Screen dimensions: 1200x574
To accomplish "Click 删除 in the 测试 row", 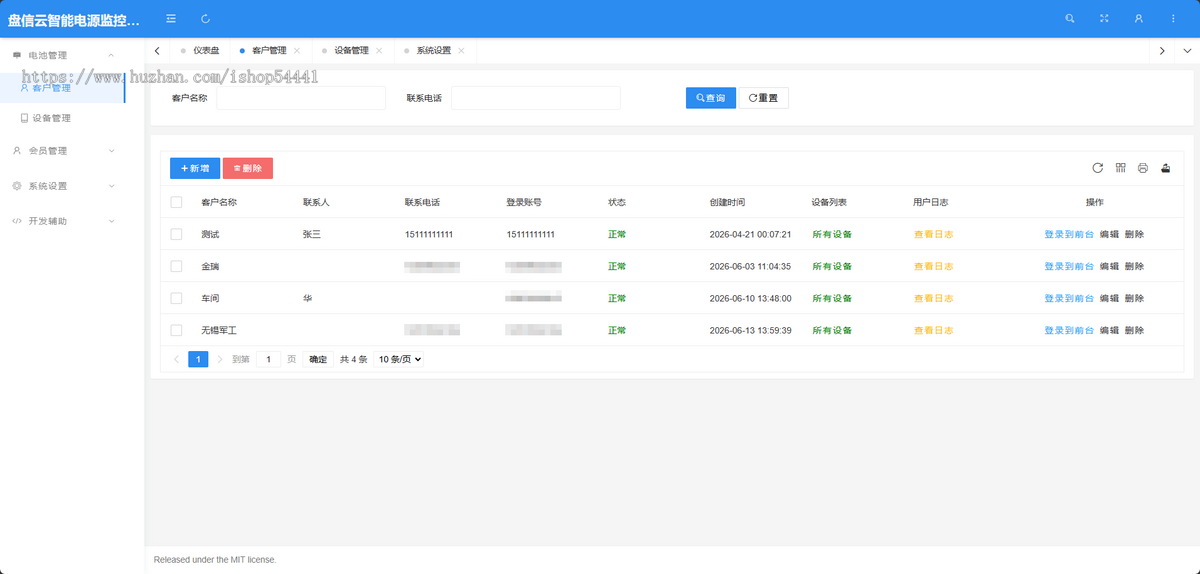I will [x=1134, y=234].
